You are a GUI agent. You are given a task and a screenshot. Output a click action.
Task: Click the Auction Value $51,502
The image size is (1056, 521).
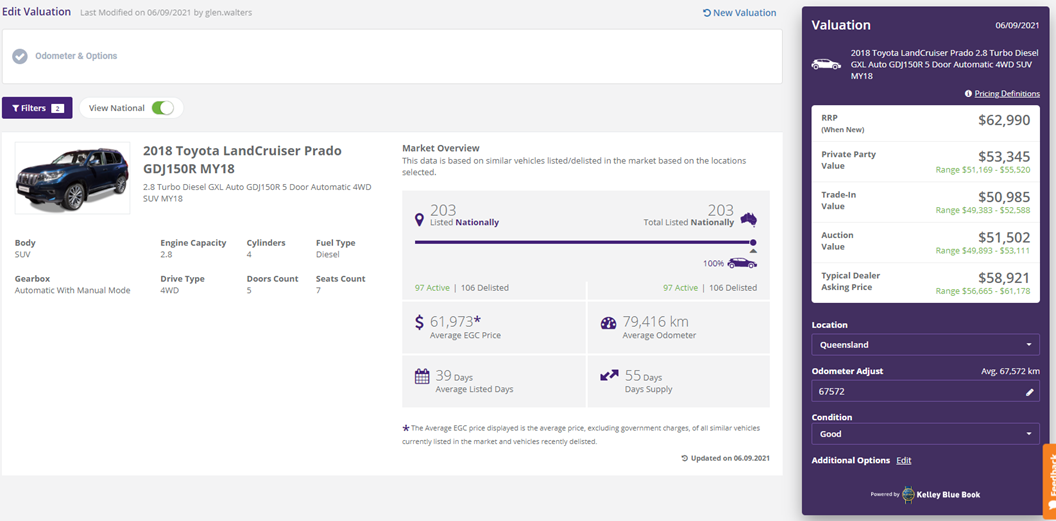(1004, 238)
